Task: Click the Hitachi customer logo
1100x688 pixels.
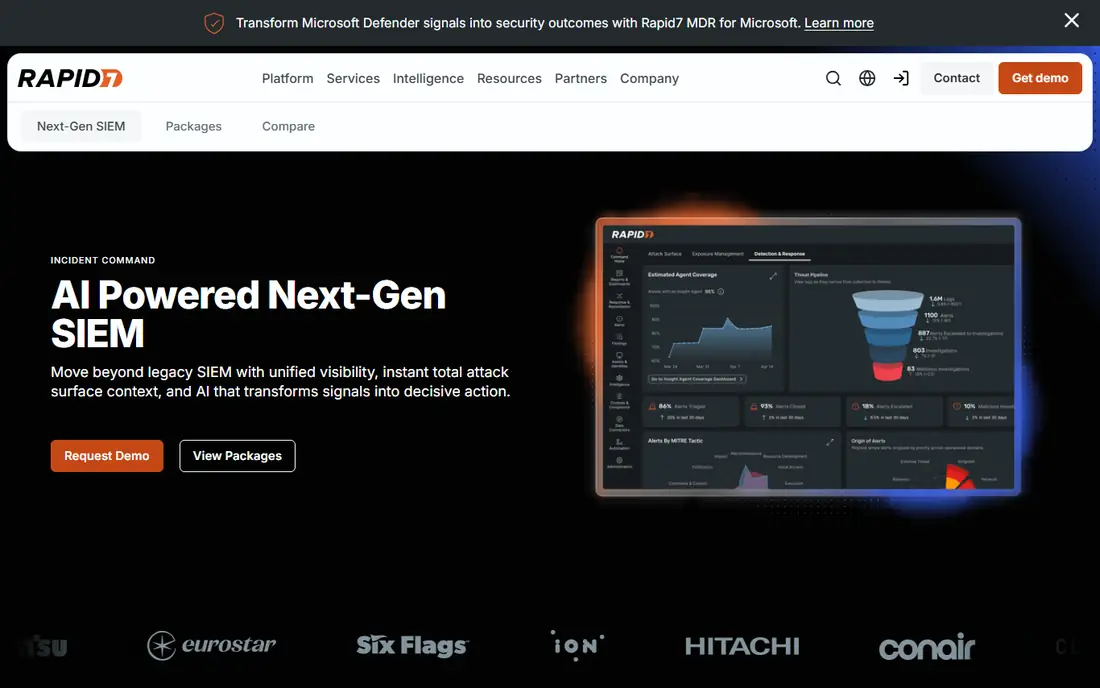Action: pos(742,646)
